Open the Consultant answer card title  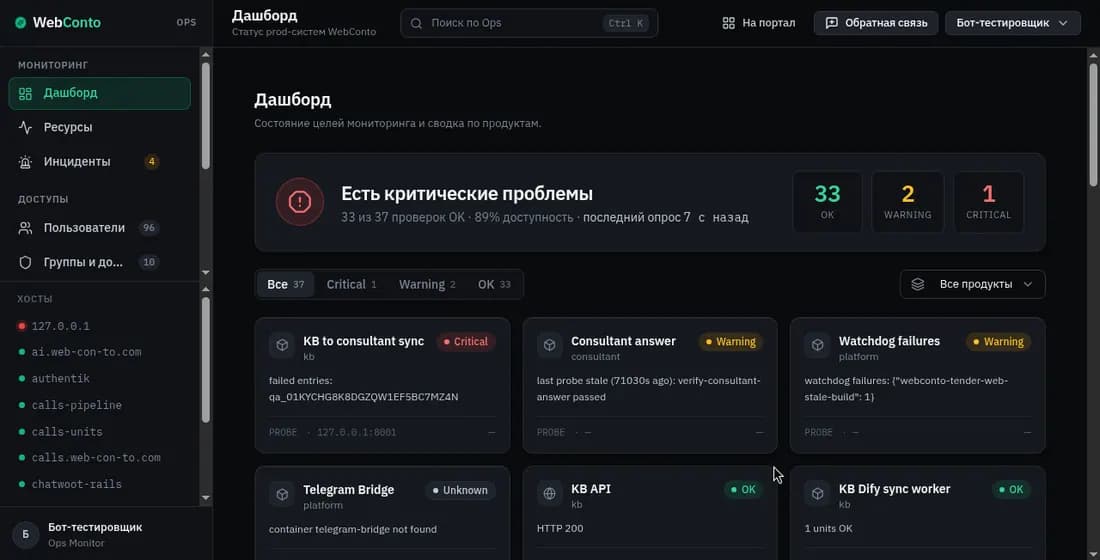623,341
